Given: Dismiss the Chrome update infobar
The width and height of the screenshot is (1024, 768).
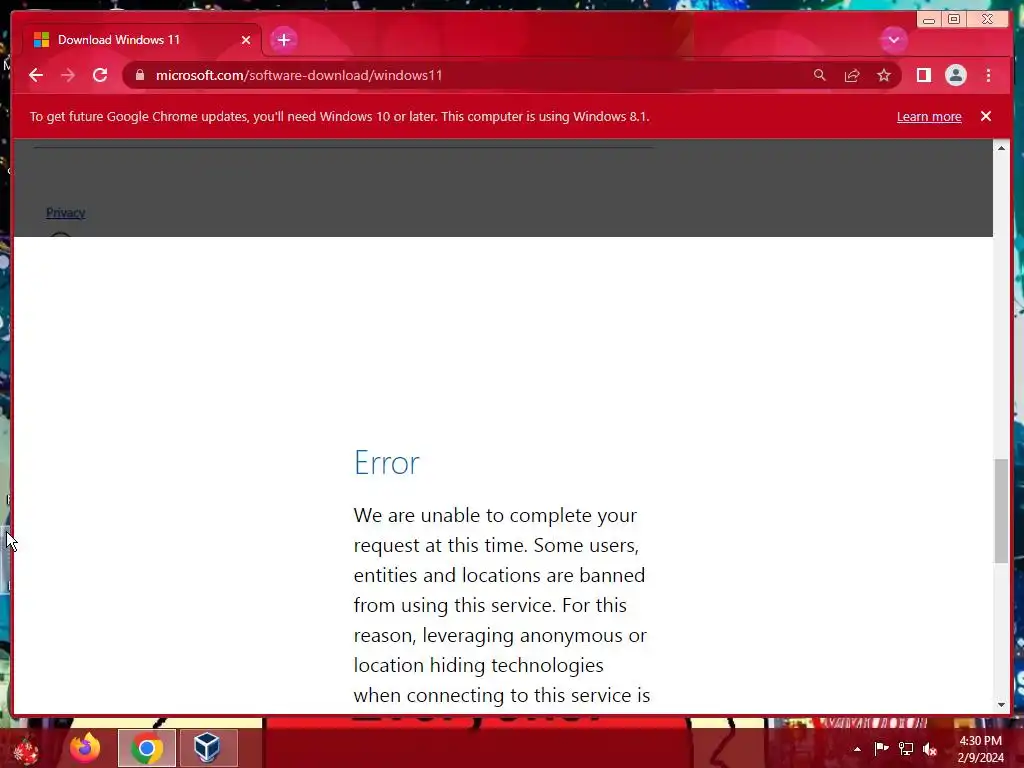Looking at the screenshot, I should [985, 116].
